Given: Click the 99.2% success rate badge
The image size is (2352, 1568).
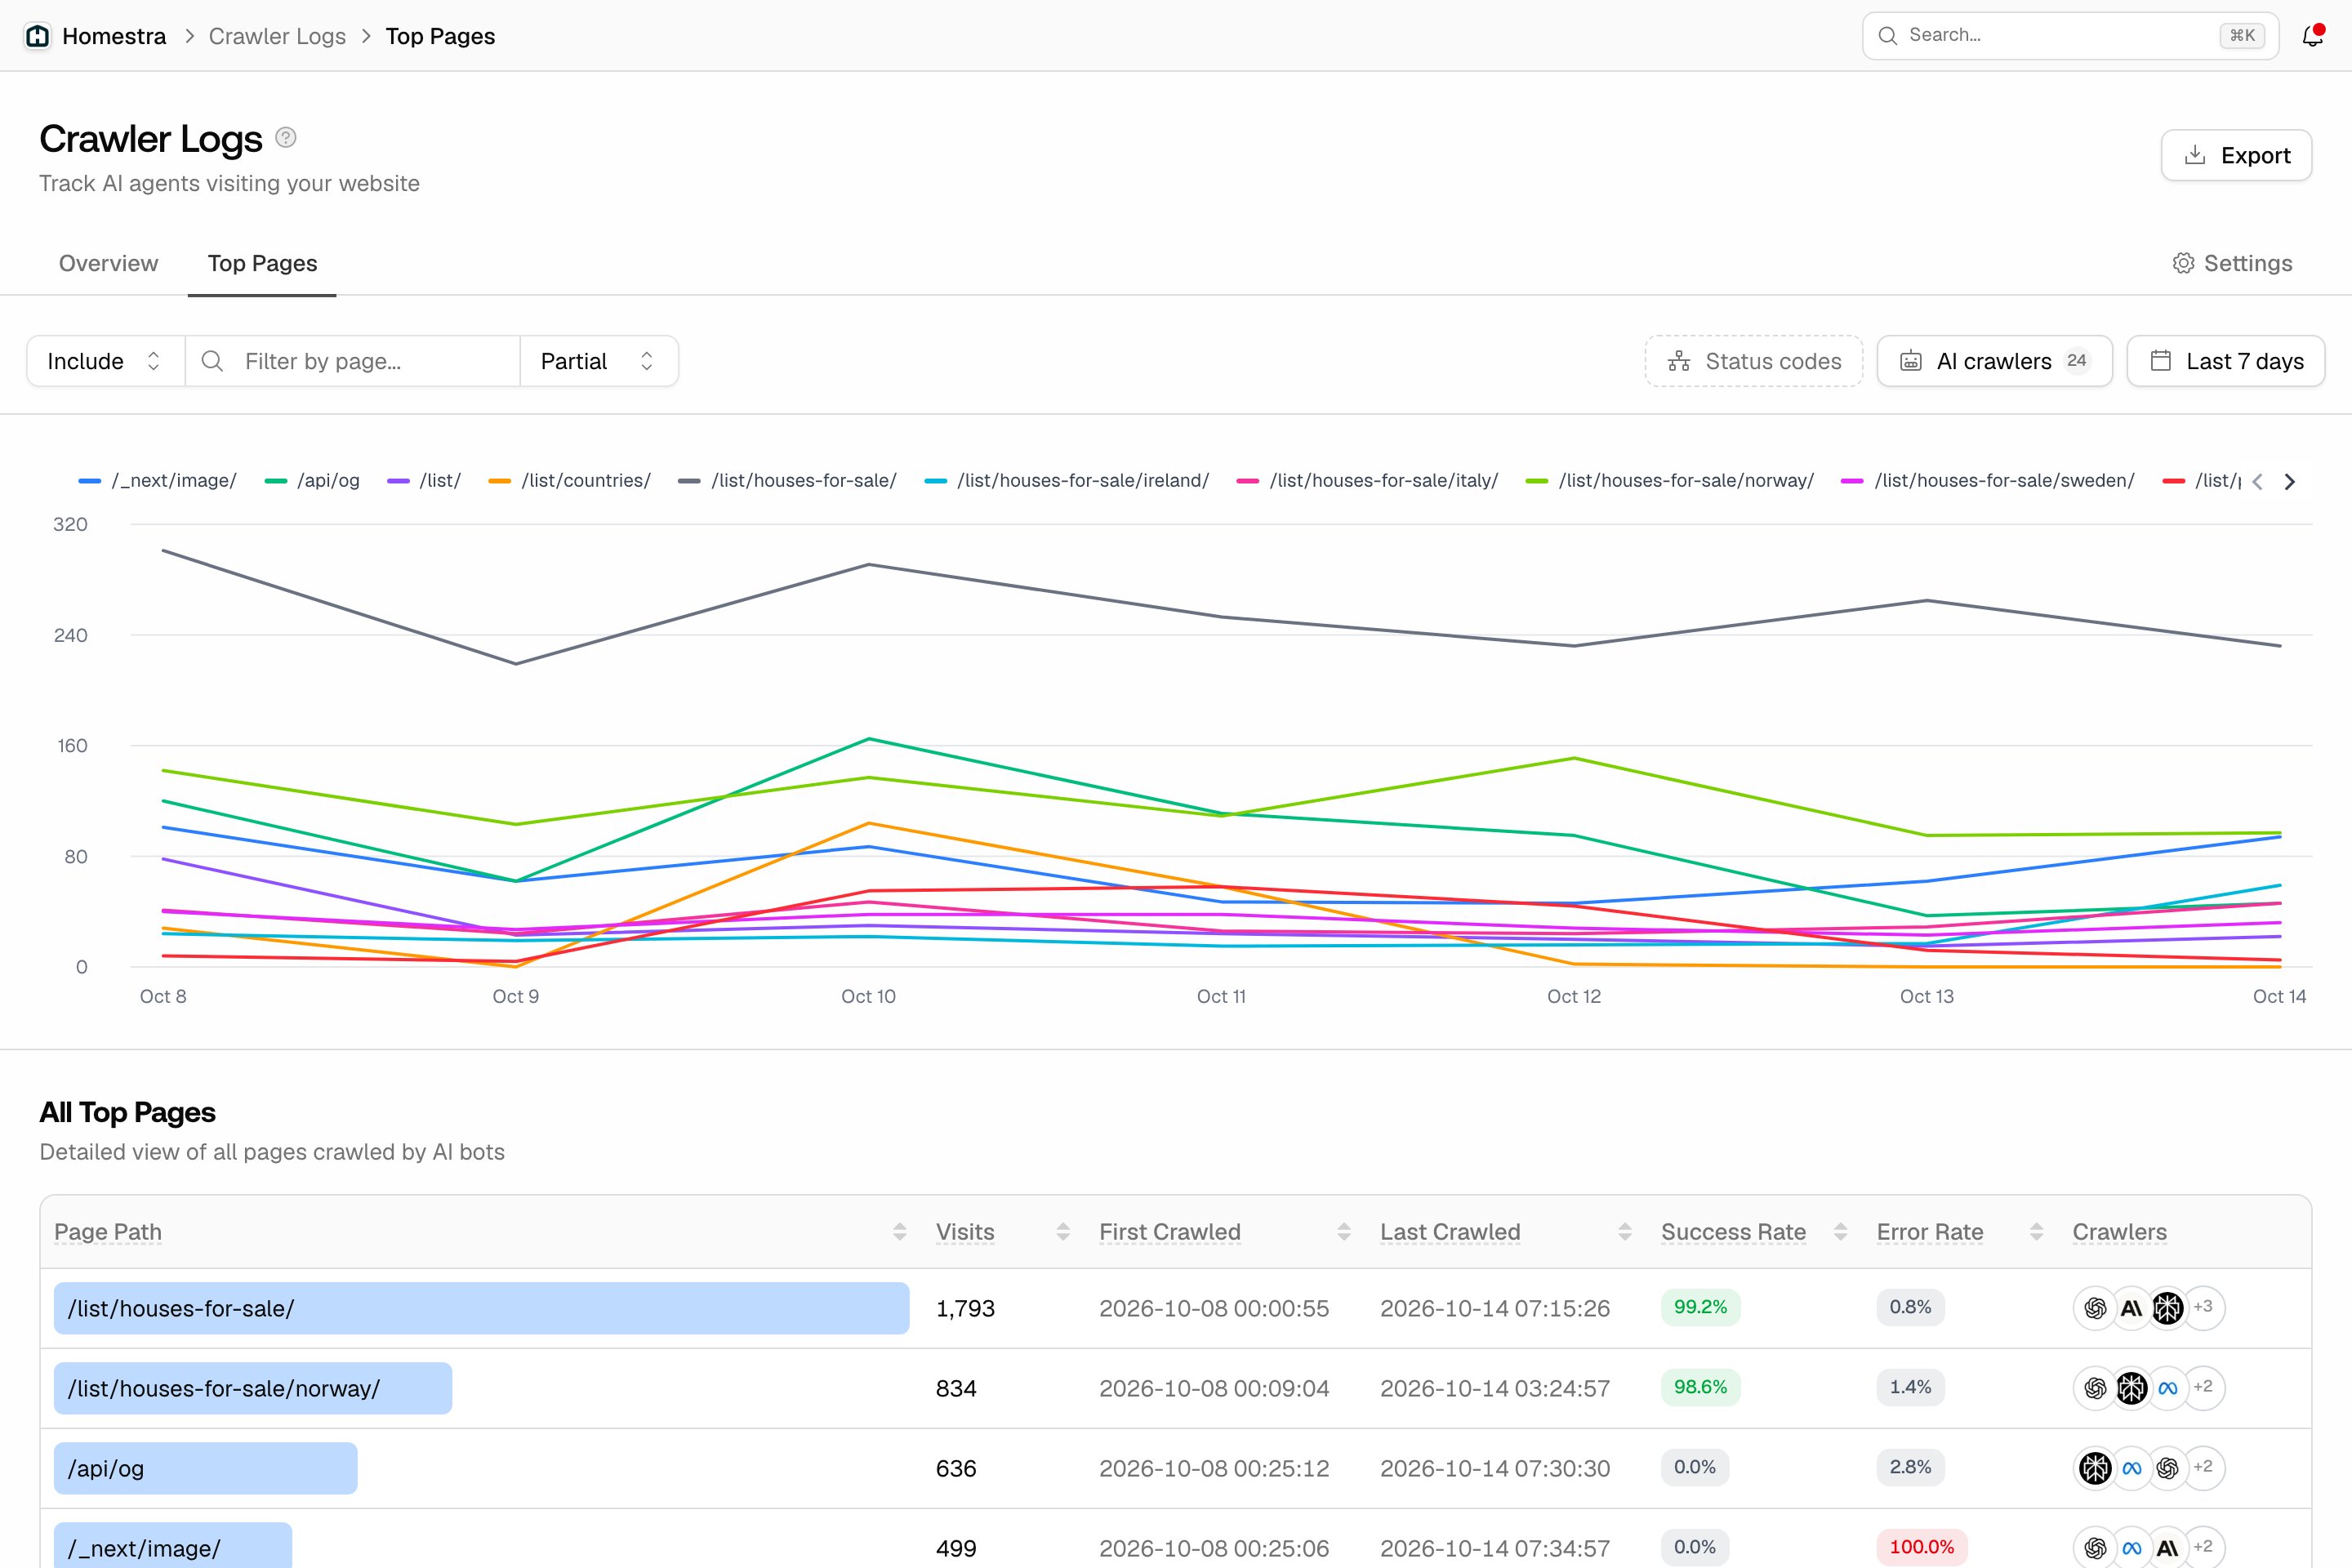Looking at the screenshot, I should click(x=1700, y=1307).
